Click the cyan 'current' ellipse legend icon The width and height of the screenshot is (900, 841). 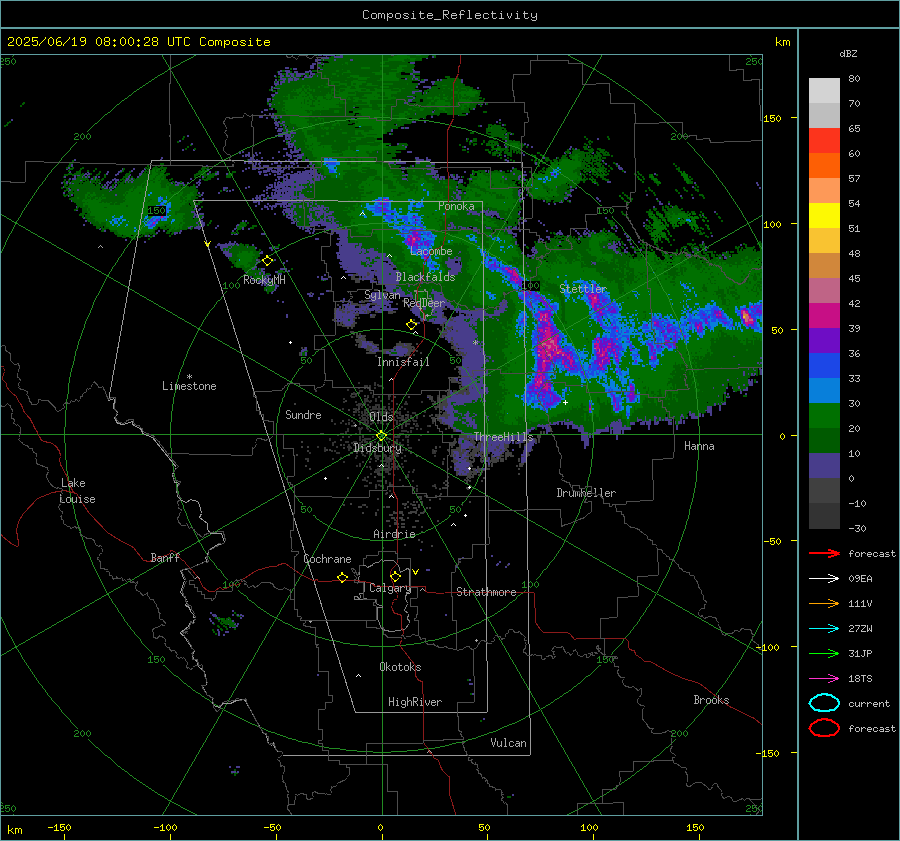[x=824, y=703]
